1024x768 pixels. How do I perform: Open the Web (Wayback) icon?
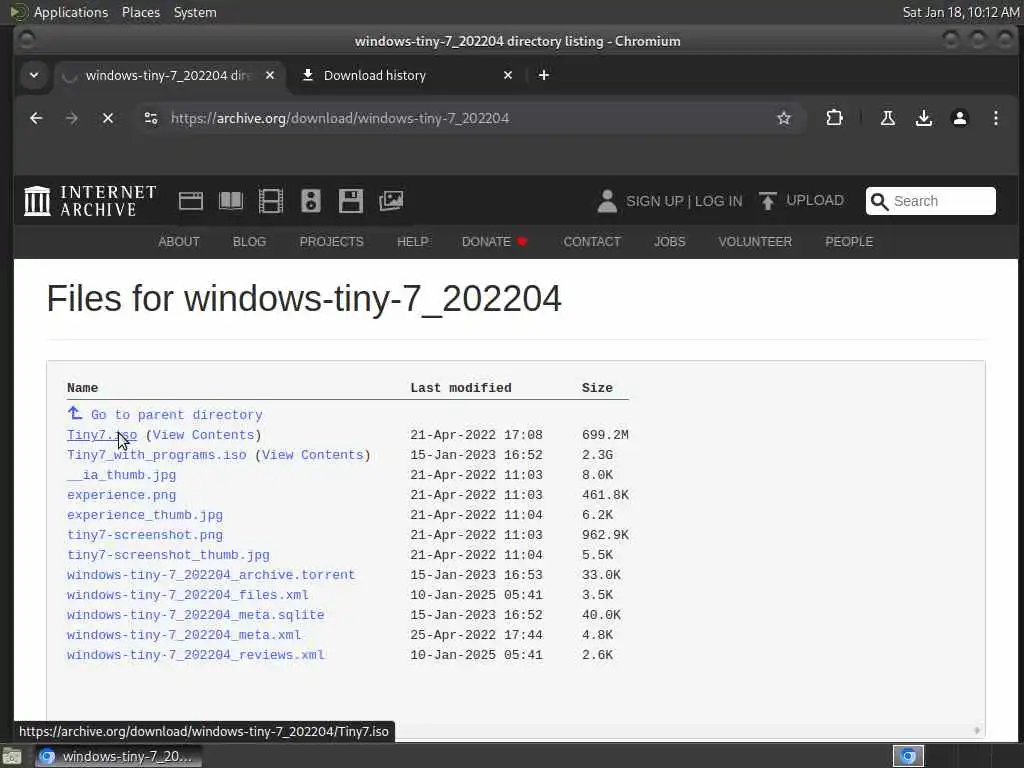191,200
